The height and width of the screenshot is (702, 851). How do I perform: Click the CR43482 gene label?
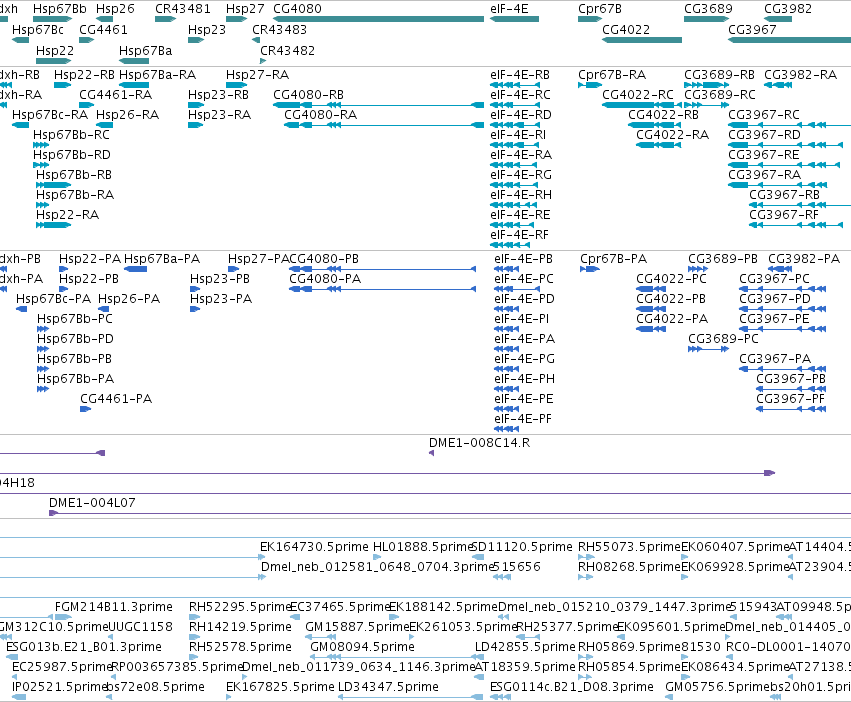click(288, 50)
